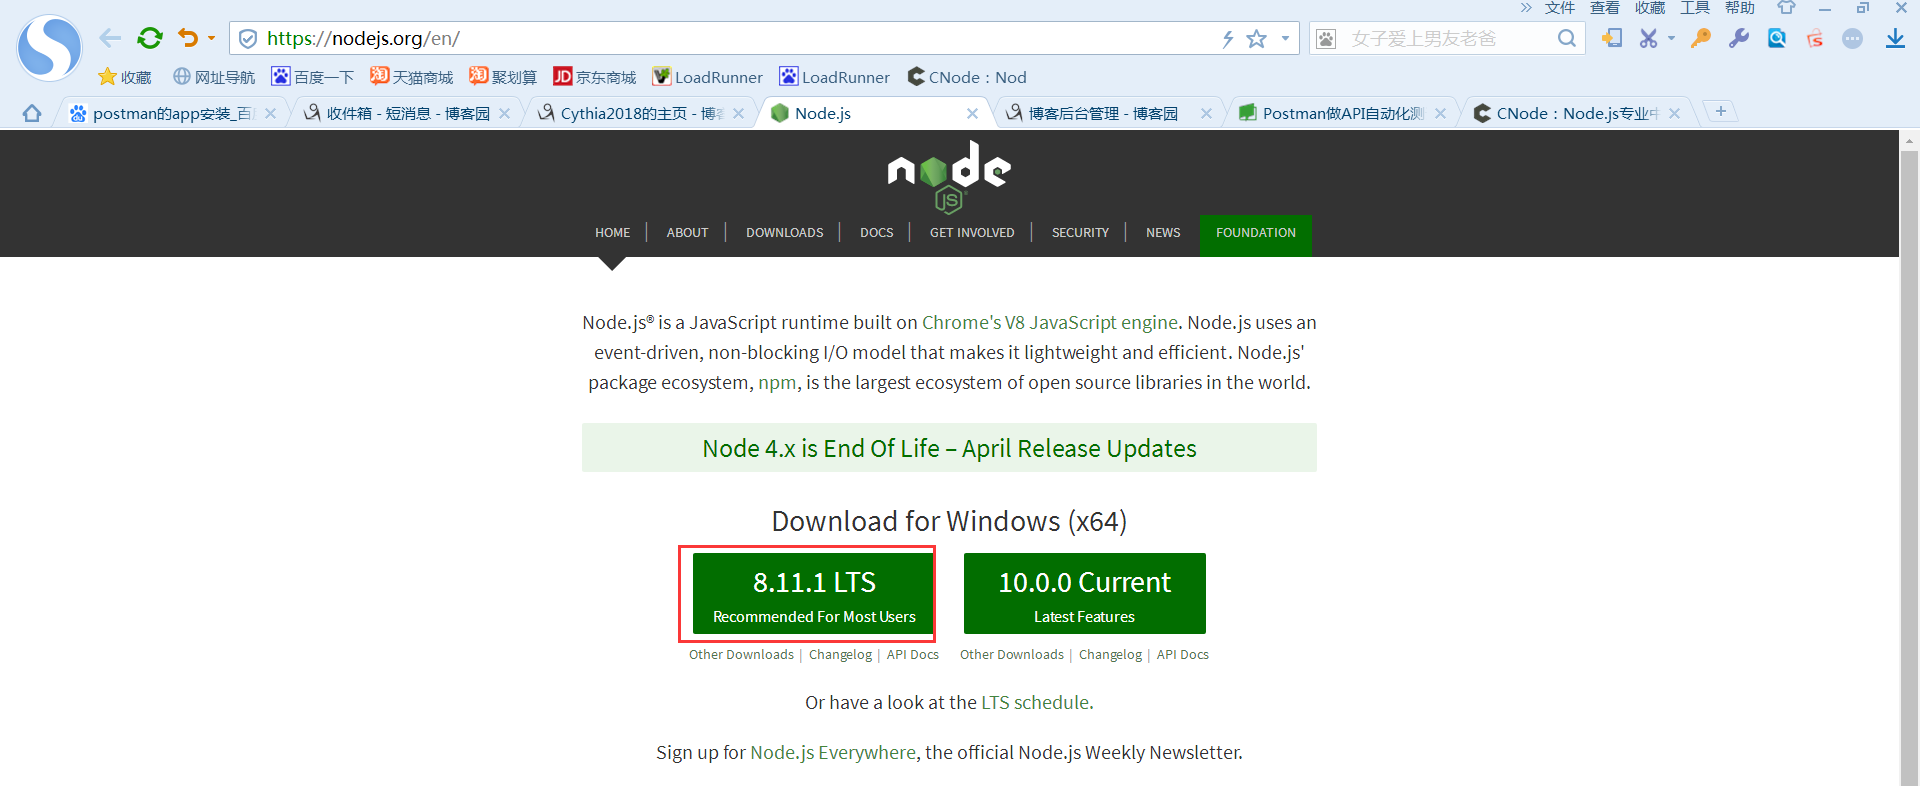Open the first LoadRunner bookmark with V icon
Image resolution: width=1920 pixels, height=786 pixels.
(x=707, y=77)
